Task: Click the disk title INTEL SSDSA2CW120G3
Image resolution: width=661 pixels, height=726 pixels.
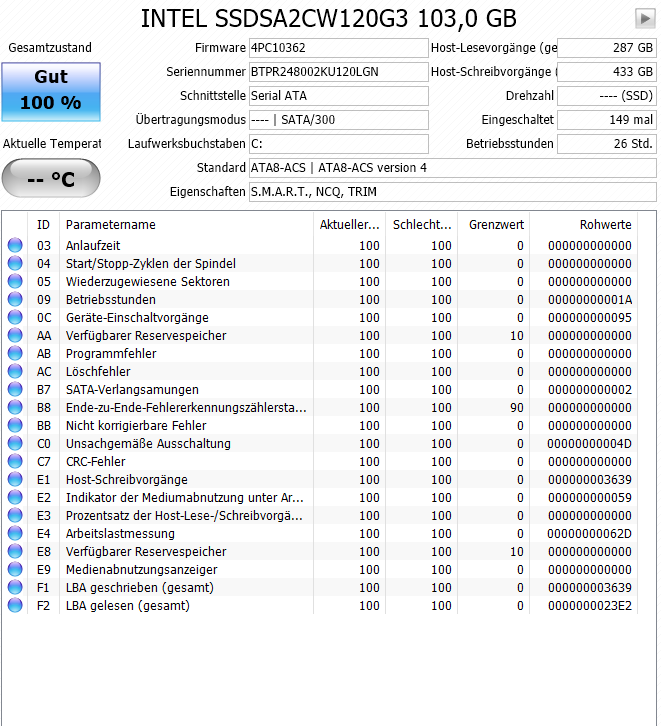Action: [x=328, y=19]
